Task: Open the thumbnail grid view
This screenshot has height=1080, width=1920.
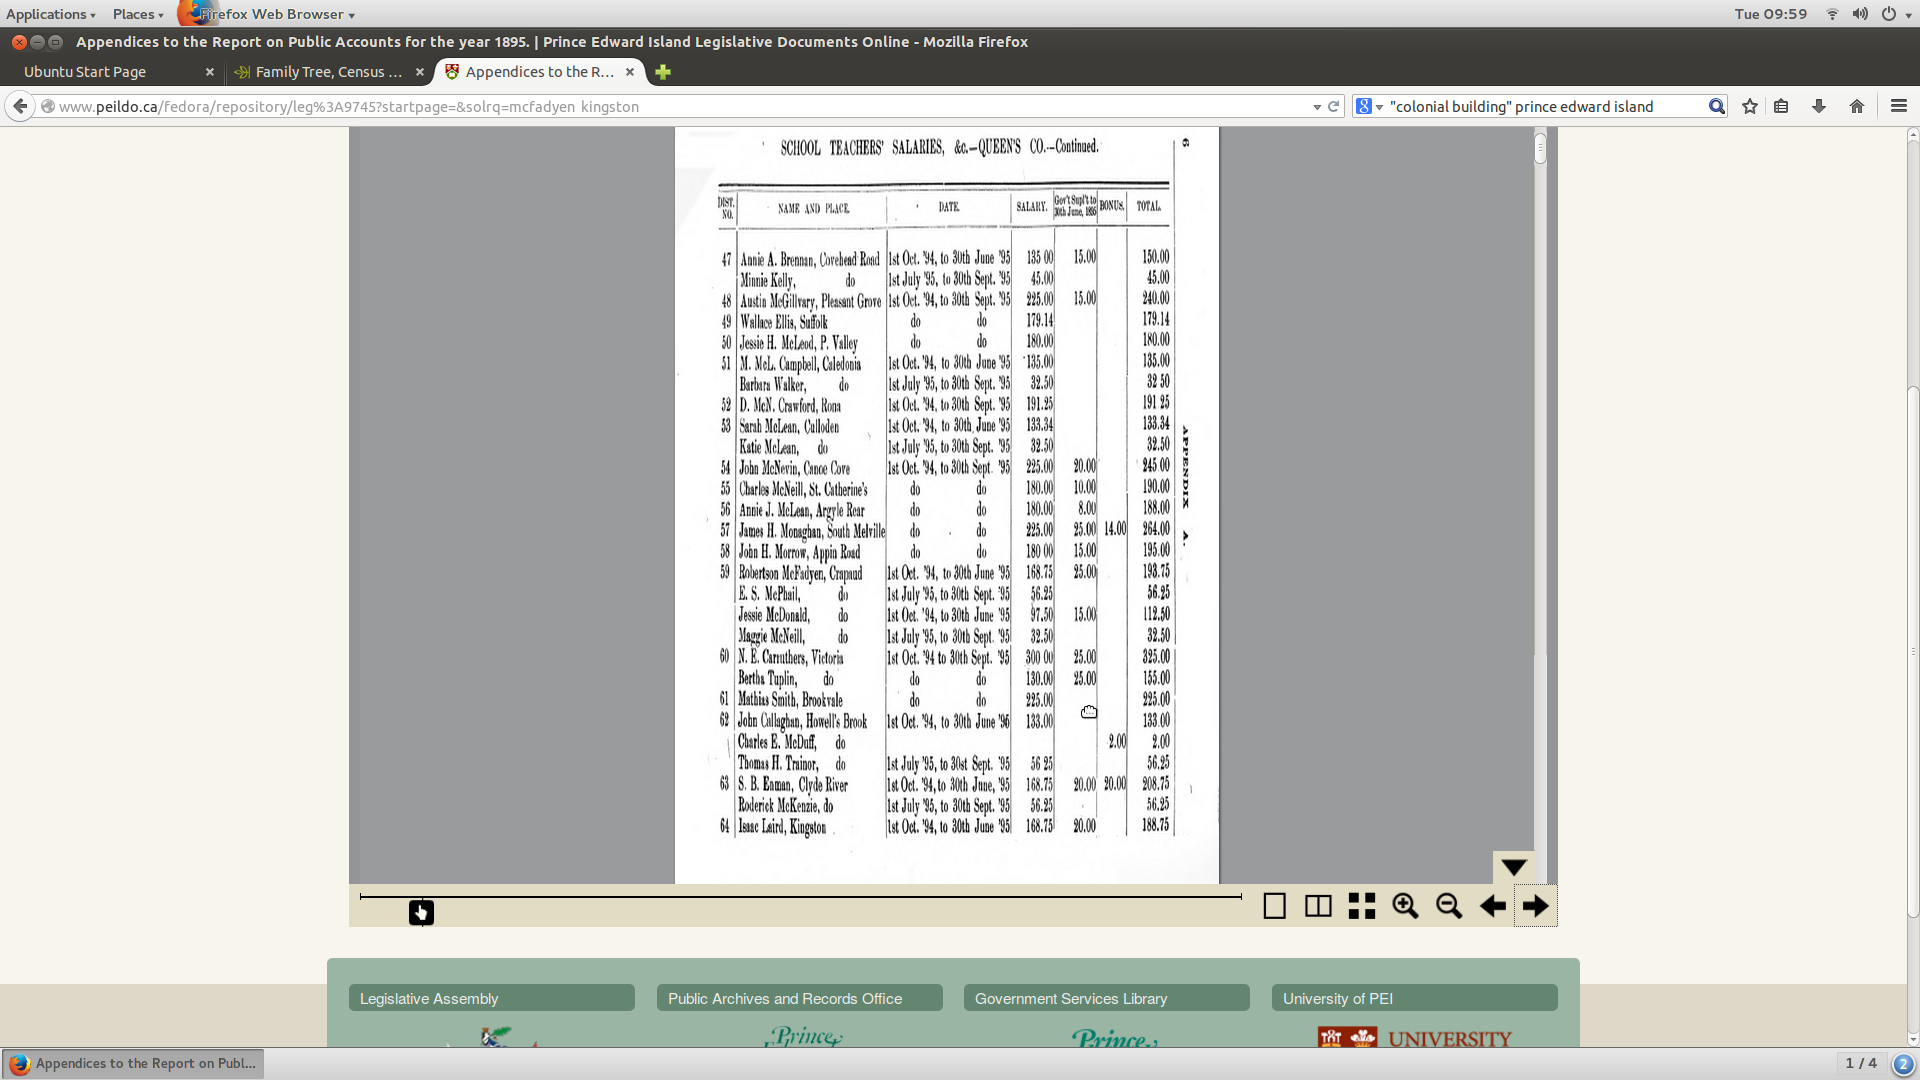Action: tap(1361, 906)
